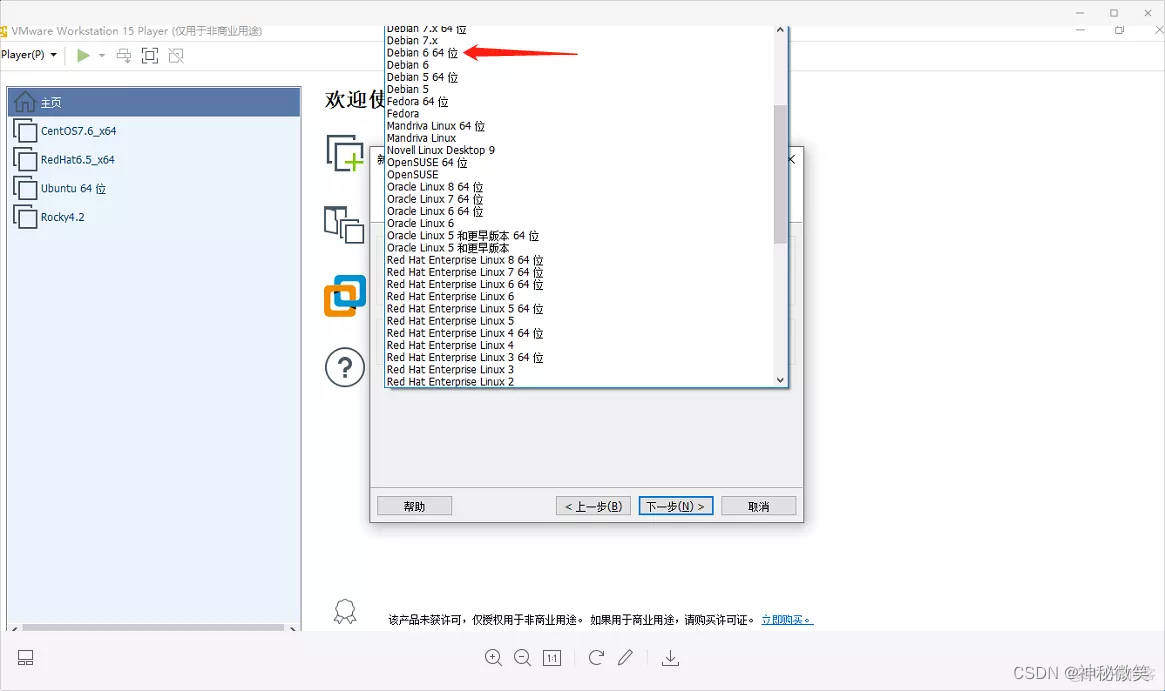
Task: Choose Red Hat Enterprise Linux 7 64 位
Action: 464,272
